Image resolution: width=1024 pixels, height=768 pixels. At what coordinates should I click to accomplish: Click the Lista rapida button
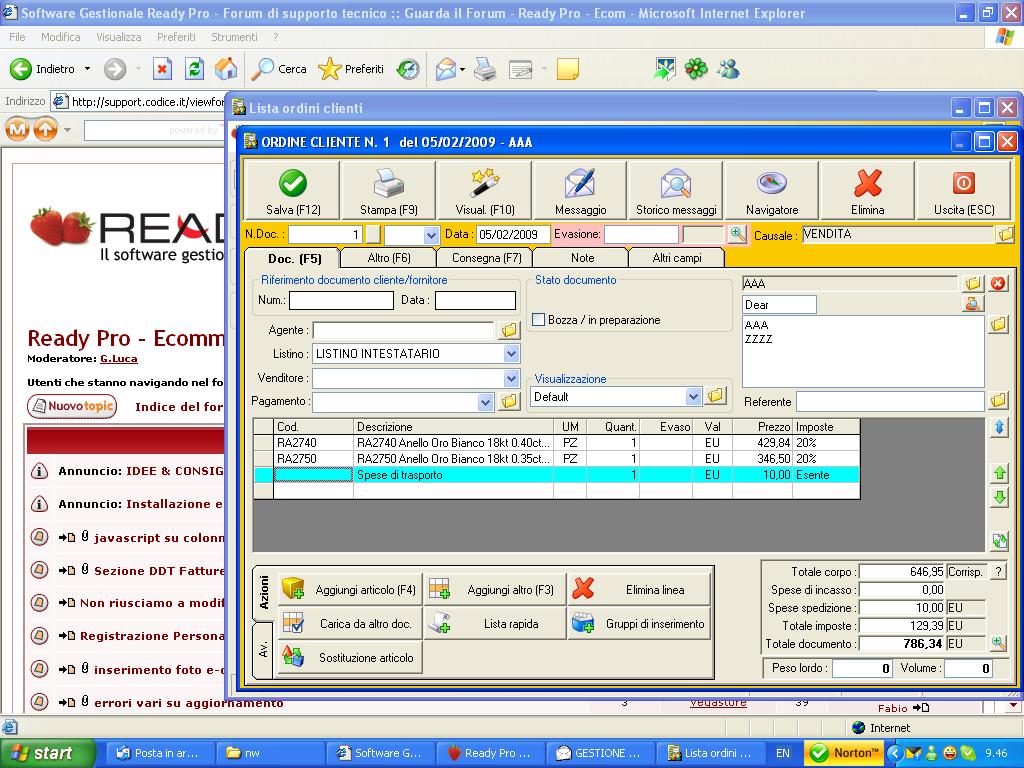495,624
